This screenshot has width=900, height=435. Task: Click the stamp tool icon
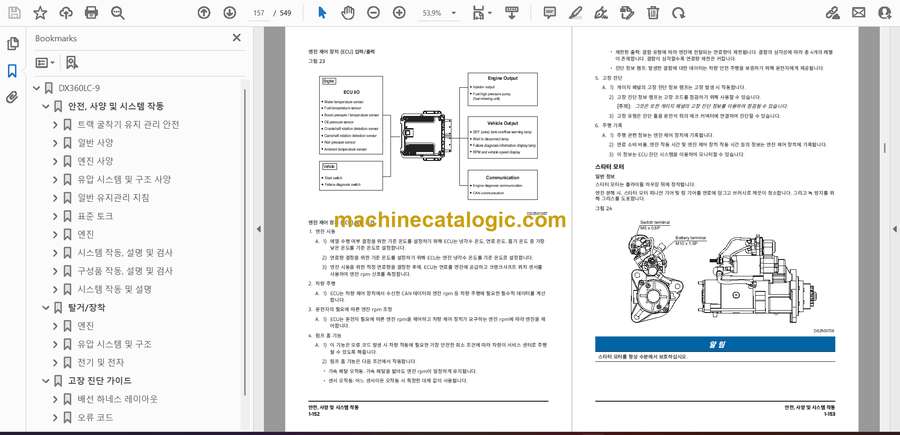627,13
